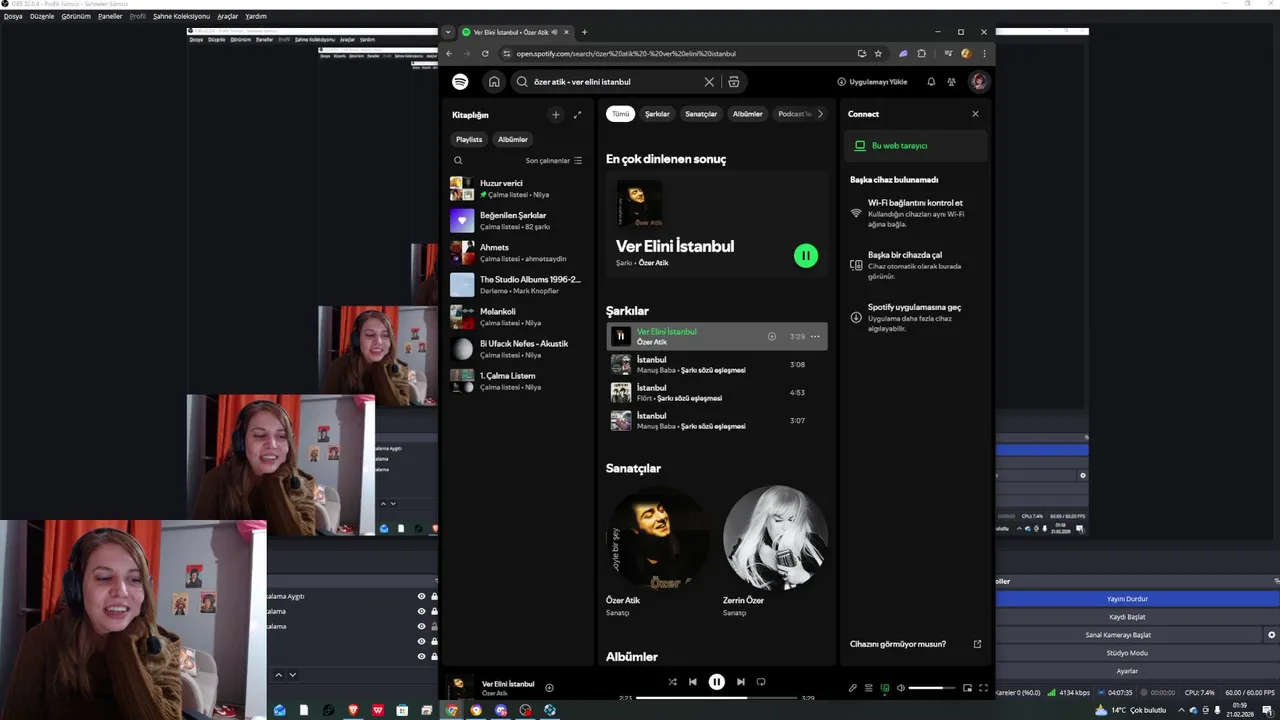Toggle visibility of second OBS source

421,611
